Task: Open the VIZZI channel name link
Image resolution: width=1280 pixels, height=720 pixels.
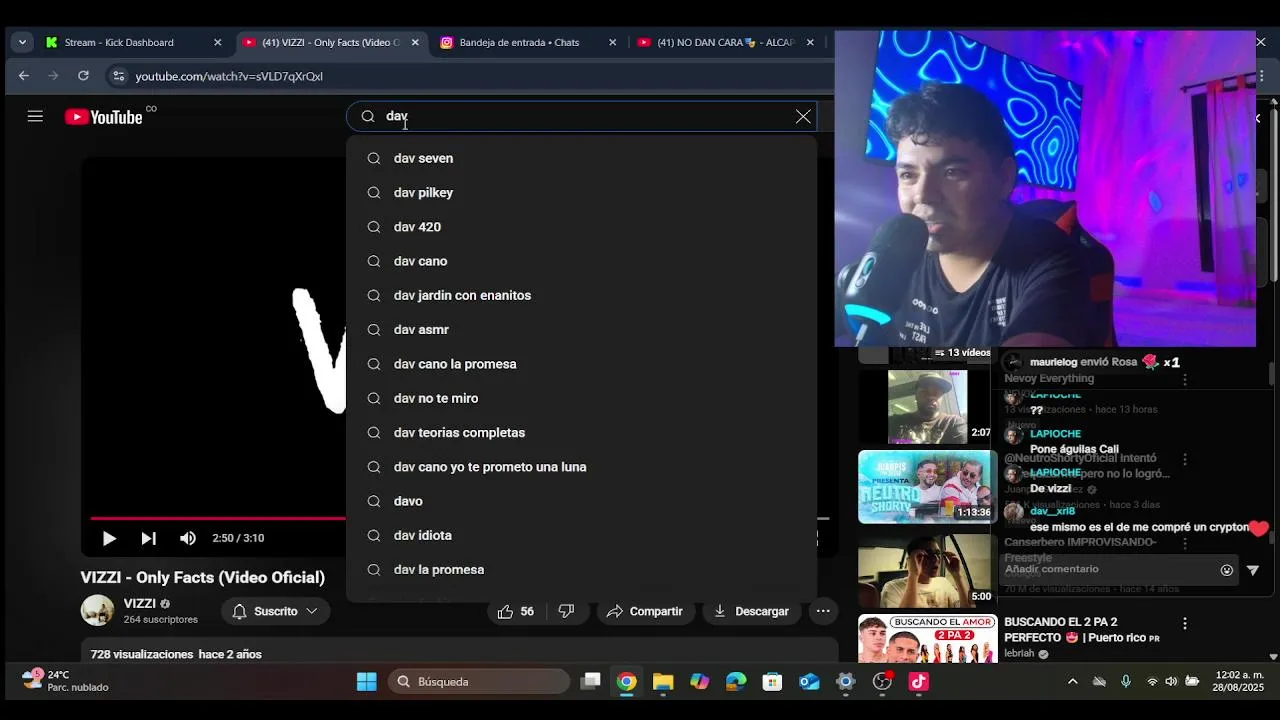Action: [x=139, y=603]
